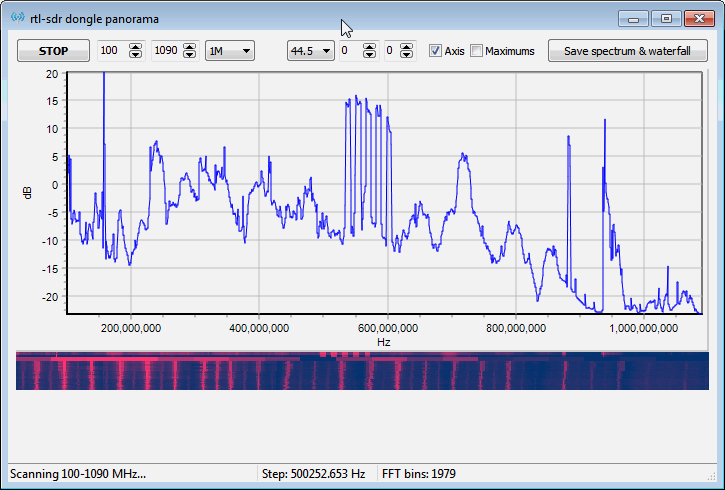725x490 pixels.
Task: Decrease the start frequency 100 with down arrow
Action: [x=135, y=56]
